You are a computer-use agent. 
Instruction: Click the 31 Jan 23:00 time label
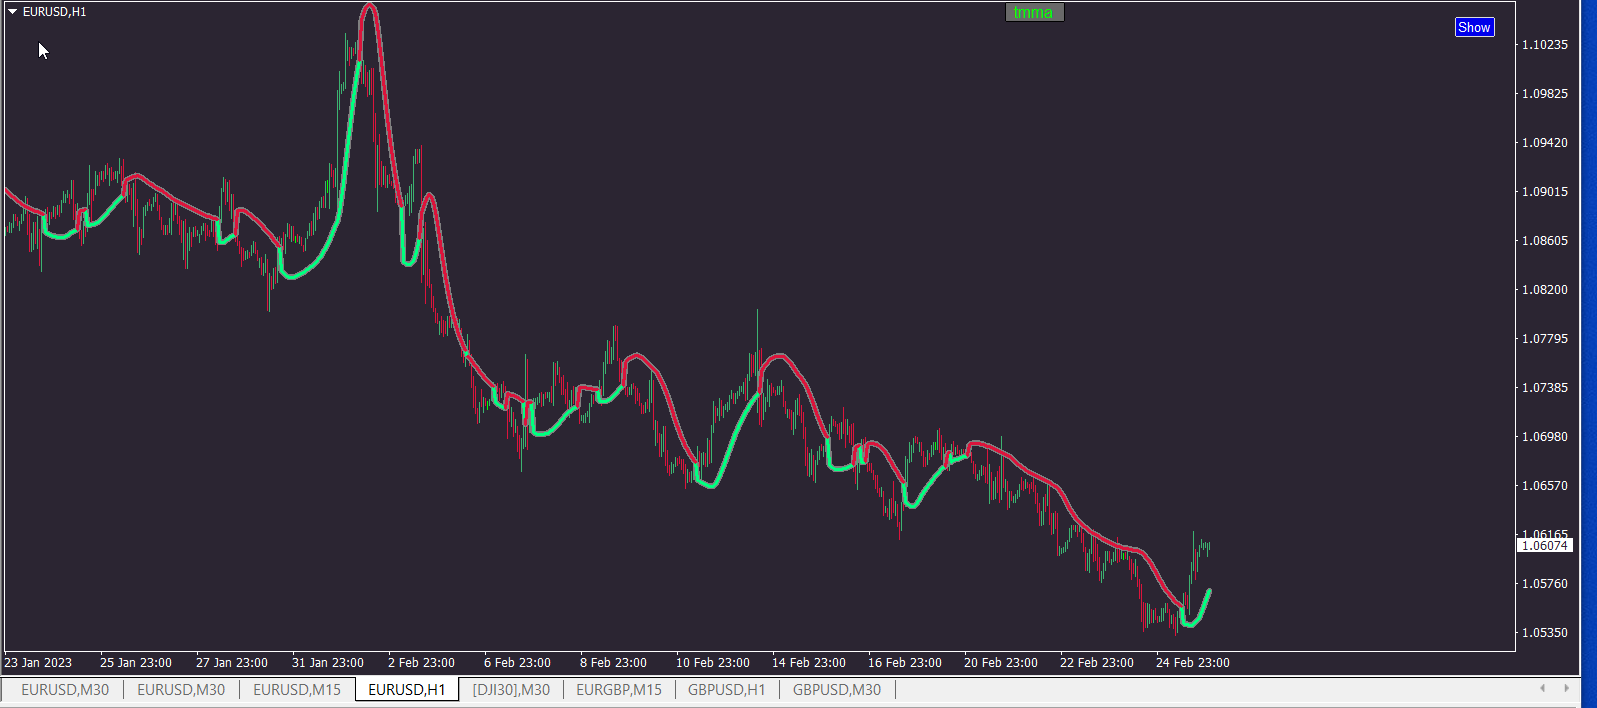[328, 662]
